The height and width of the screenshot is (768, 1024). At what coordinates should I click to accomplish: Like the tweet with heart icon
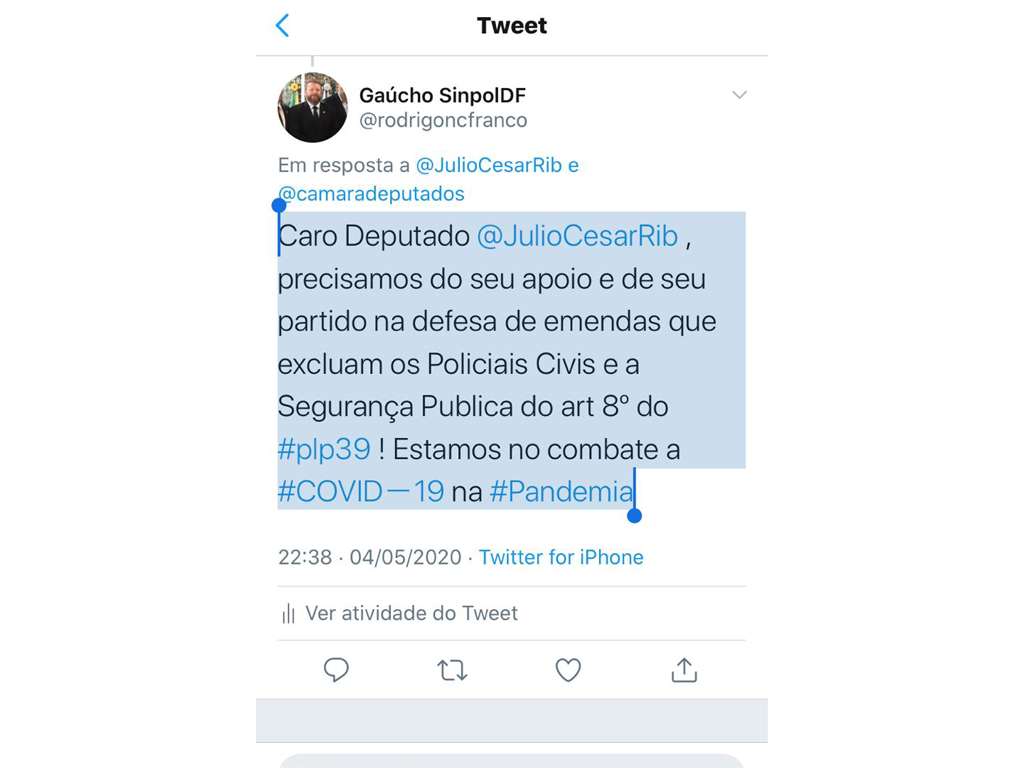click(x=568, y=670)
